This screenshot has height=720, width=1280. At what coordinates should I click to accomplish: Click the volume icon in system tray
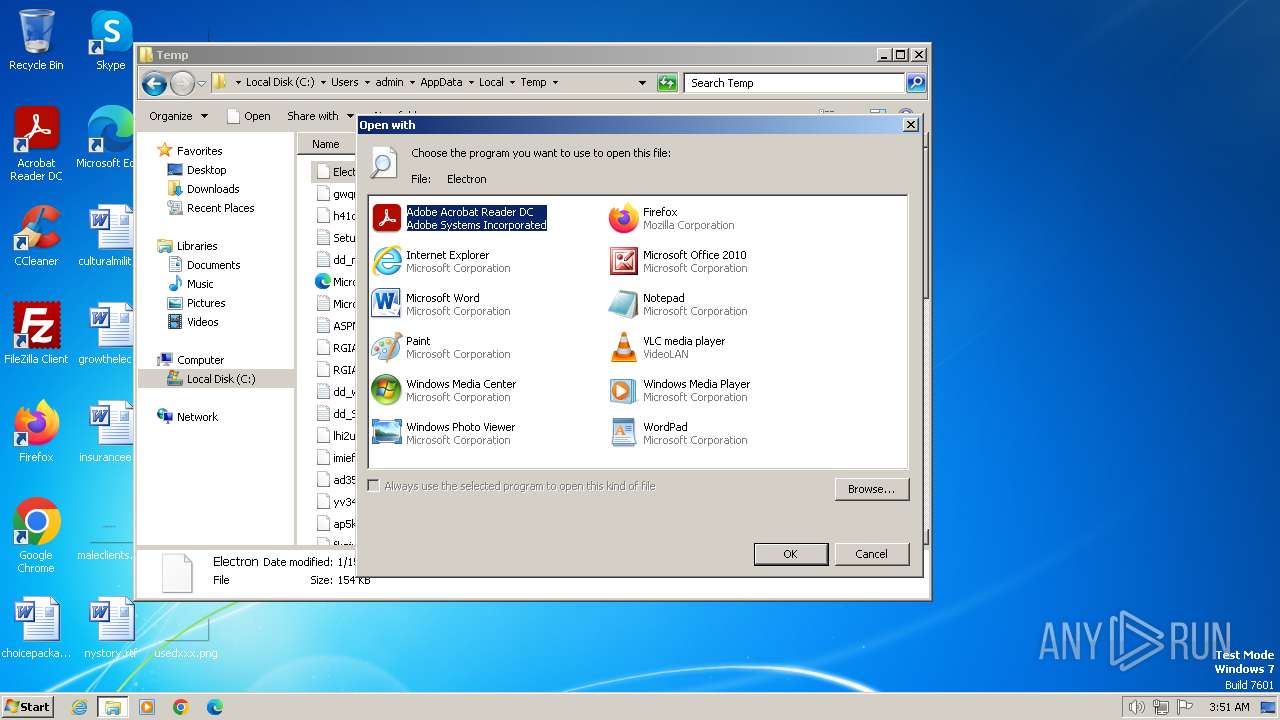(x=1136, y=707)
